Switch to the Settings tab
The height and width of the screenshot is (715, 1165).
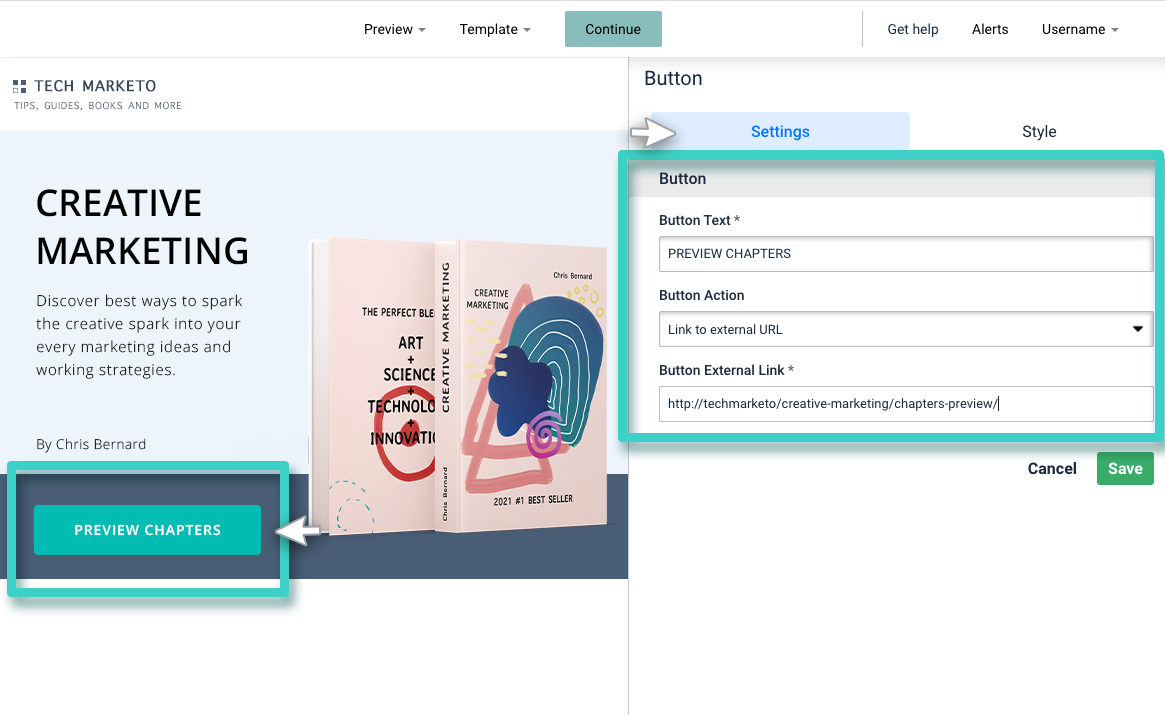click(x=780, y=132)
